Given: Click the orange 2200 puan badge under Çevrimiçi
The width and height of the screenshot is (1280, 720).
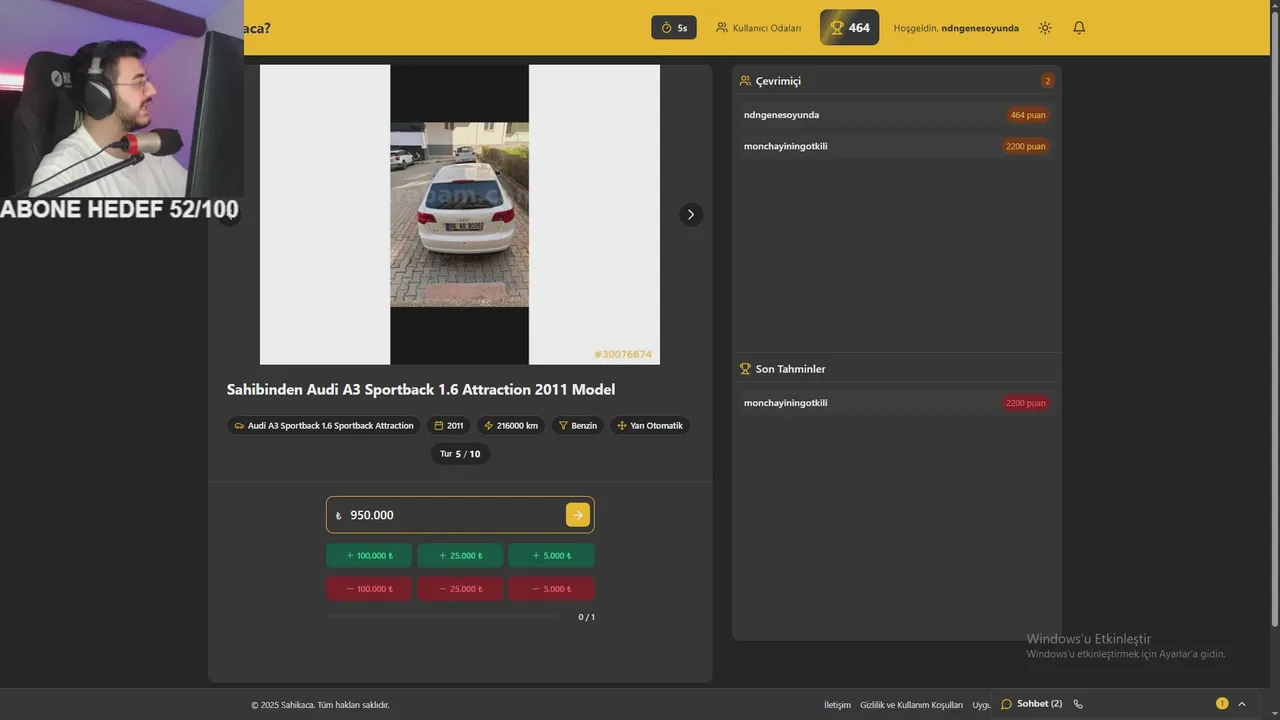Looking at the screenshot, I should (1026, 146).
